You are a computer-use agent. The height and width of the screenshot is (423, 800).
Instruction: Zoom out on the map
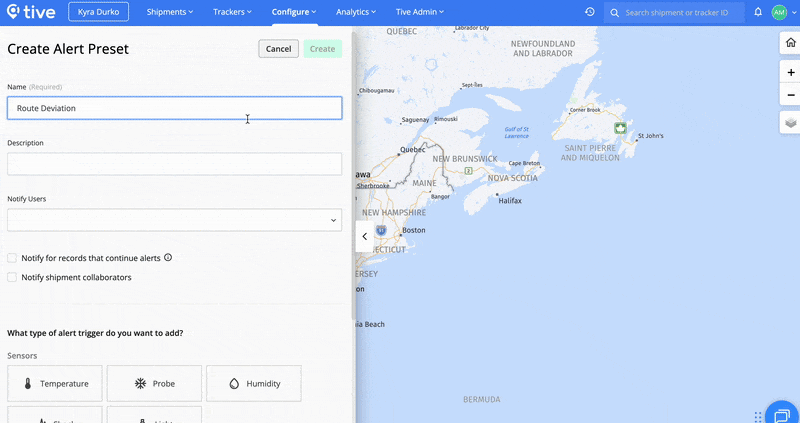pos(790,95)
